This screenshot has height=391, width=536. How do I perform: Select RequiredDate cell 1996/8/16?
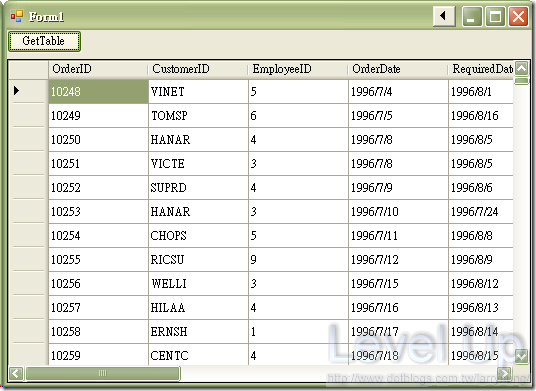click(x=481, y=116)
